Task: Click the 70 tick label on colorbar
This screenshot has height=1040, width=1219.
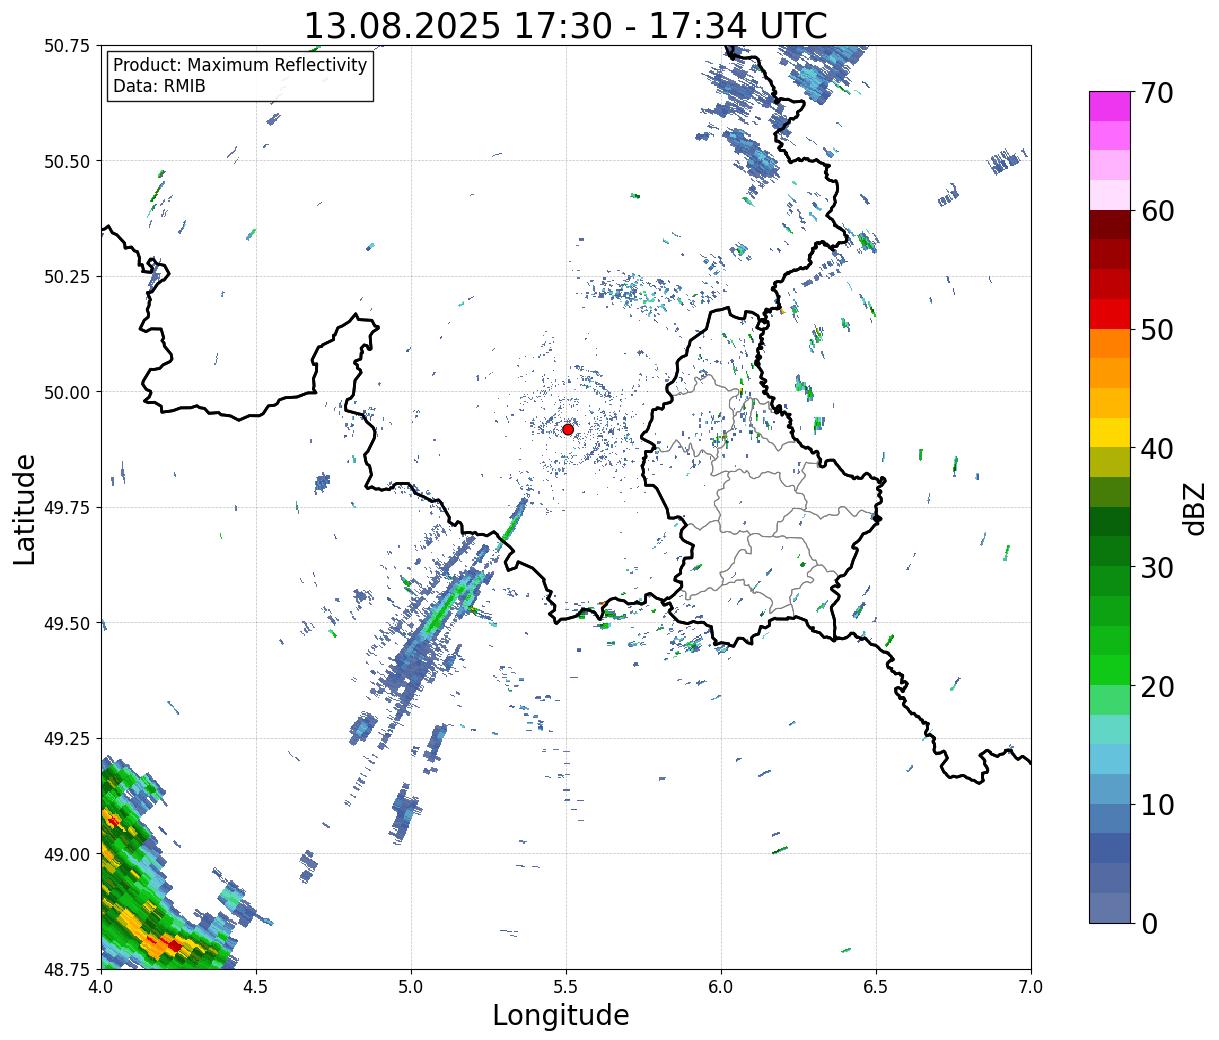Action: pyautogui.click(x=1155, y=93)
